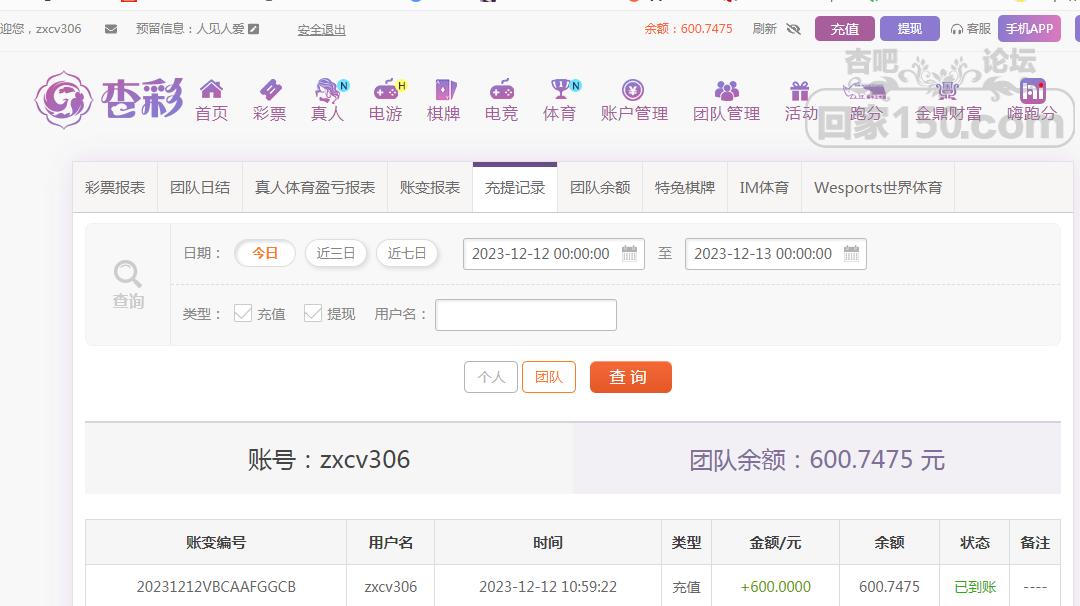This screenshot has height=606, width=1080.
Task: Edit the reserved message pencil icon
Action: (x=253, y=29)
